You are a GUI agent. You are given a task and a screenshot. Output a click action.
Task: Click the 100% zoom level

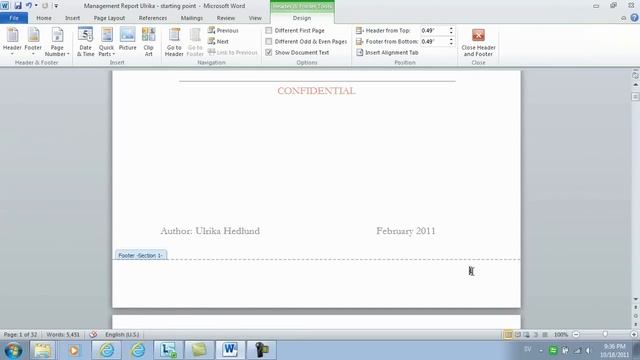click(561, 335)
